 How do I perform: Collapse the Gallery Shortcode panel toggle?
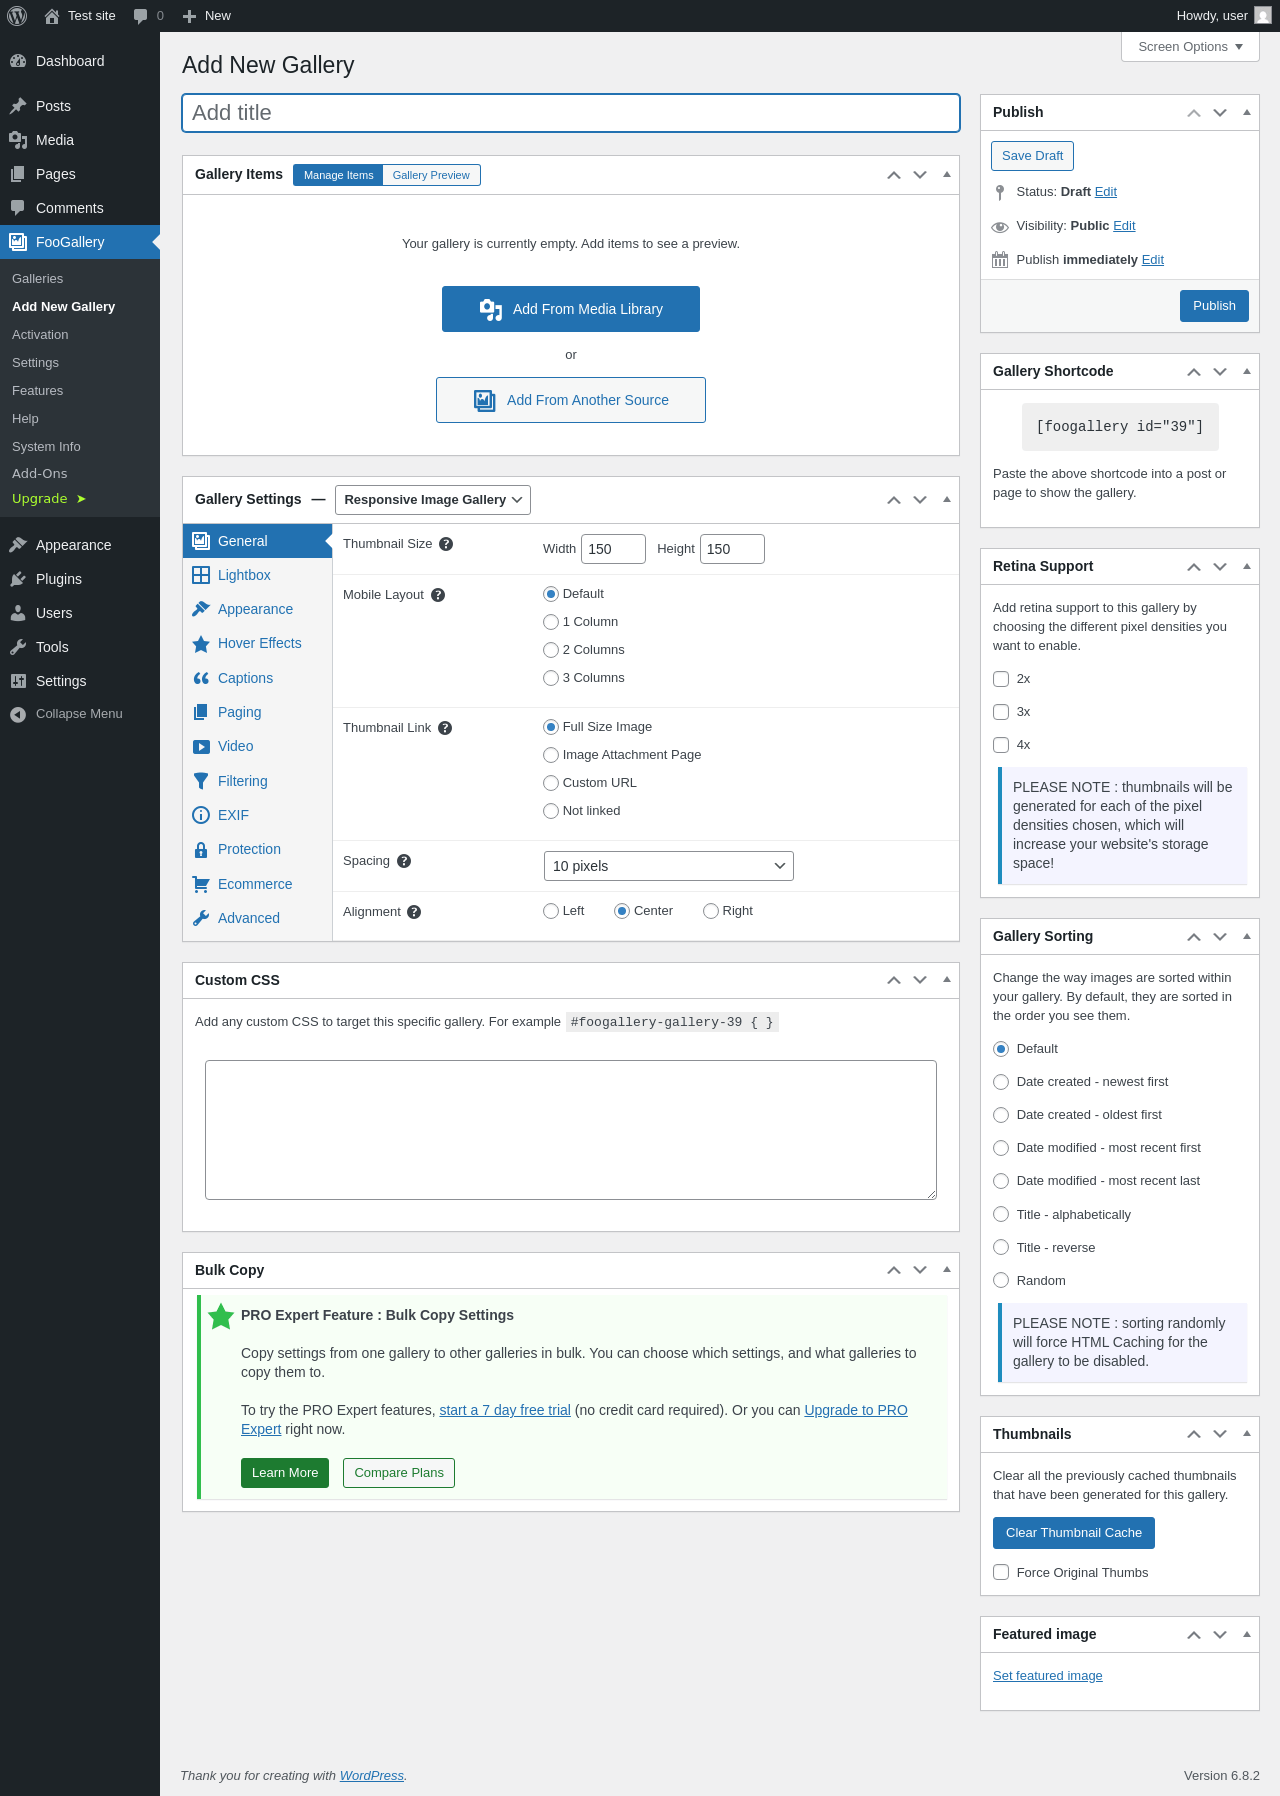pos(1246,372)
